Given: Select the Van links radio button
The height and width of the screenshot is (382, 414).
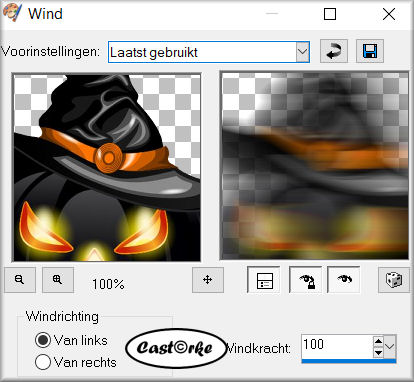Looking at the screenshot, I should click(43, 340).
